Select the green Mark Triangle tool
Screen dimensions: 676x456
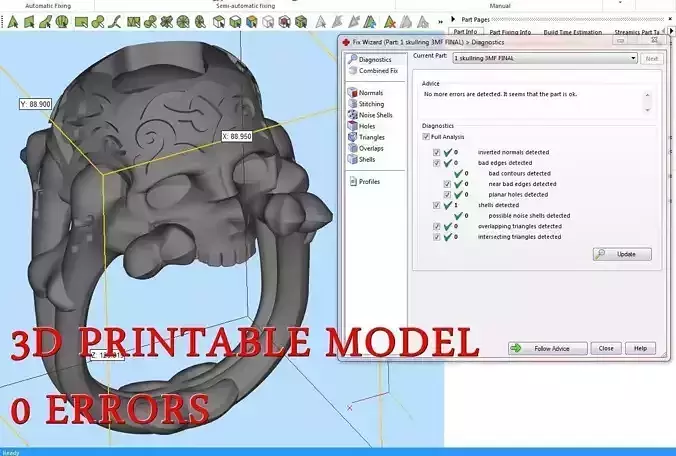tap(13, 22)
